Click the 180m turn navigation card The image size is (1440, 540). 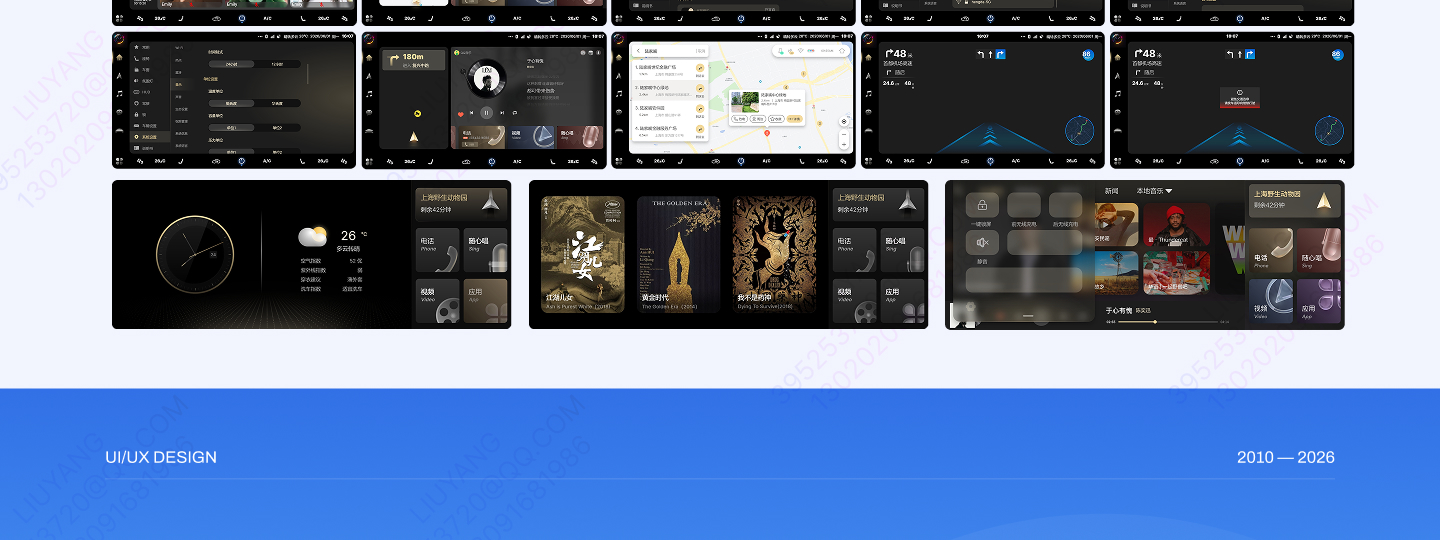412,60
